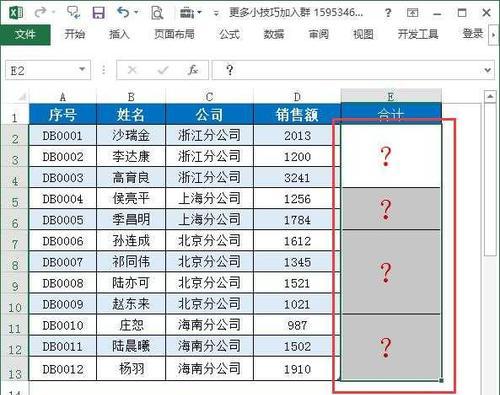Switch to the 开发工具 ribbon tab
This screenshot has height=395, width=500.
point(418,34)
